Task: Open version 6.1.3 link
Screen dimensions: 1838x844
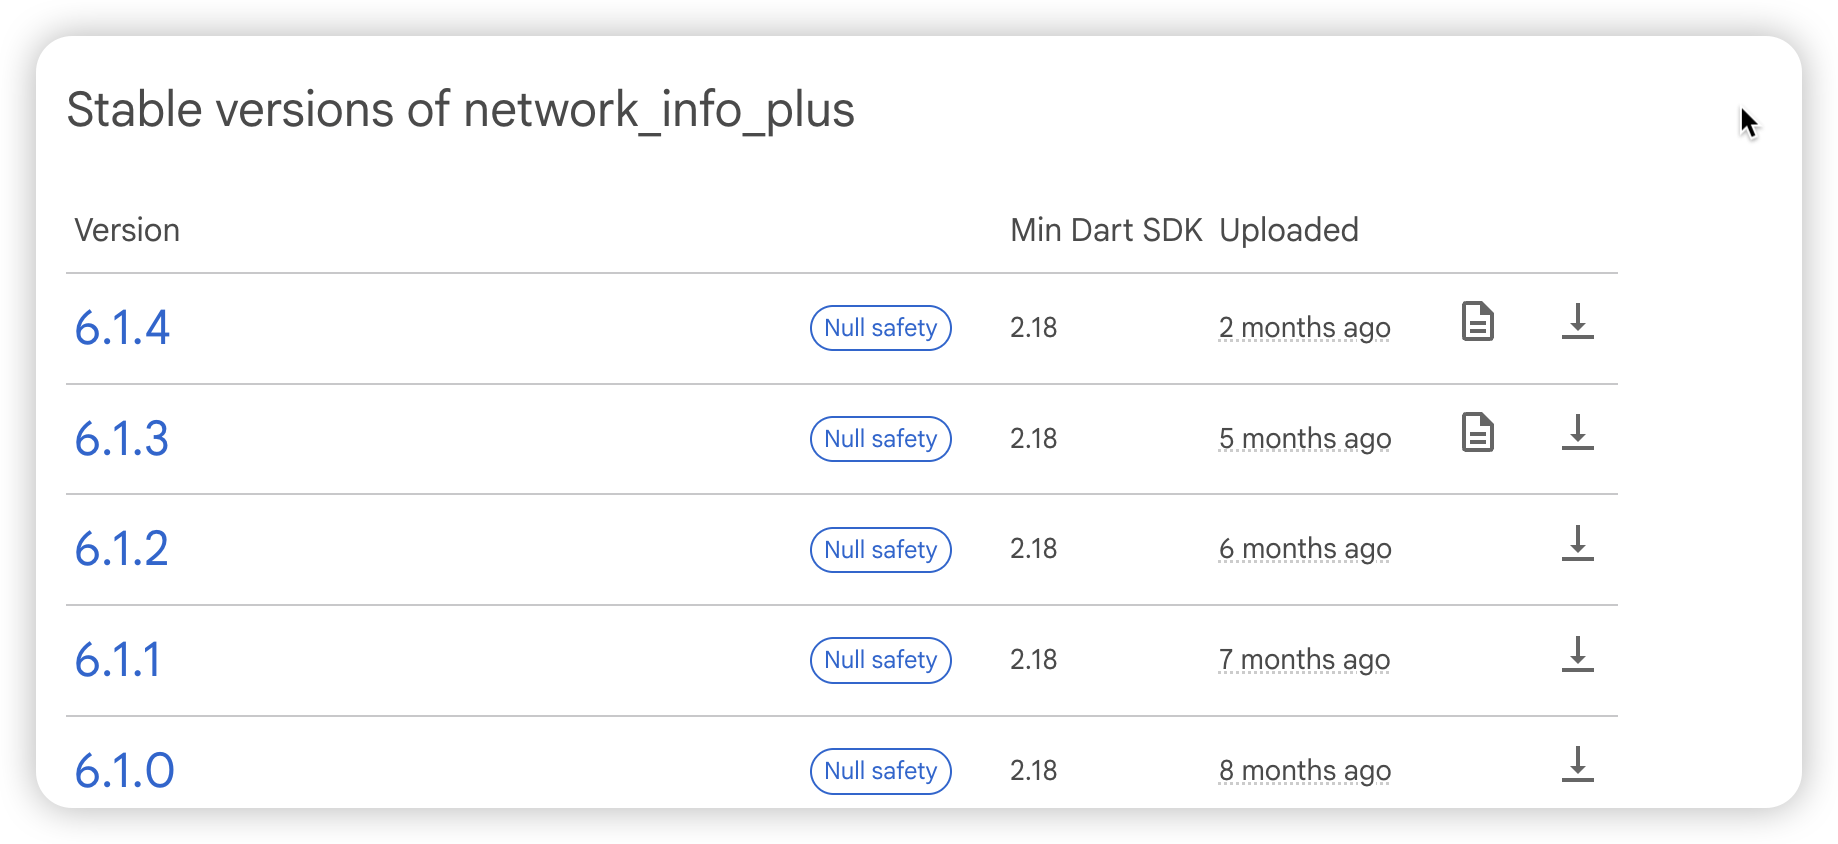Action: [122, 439]
